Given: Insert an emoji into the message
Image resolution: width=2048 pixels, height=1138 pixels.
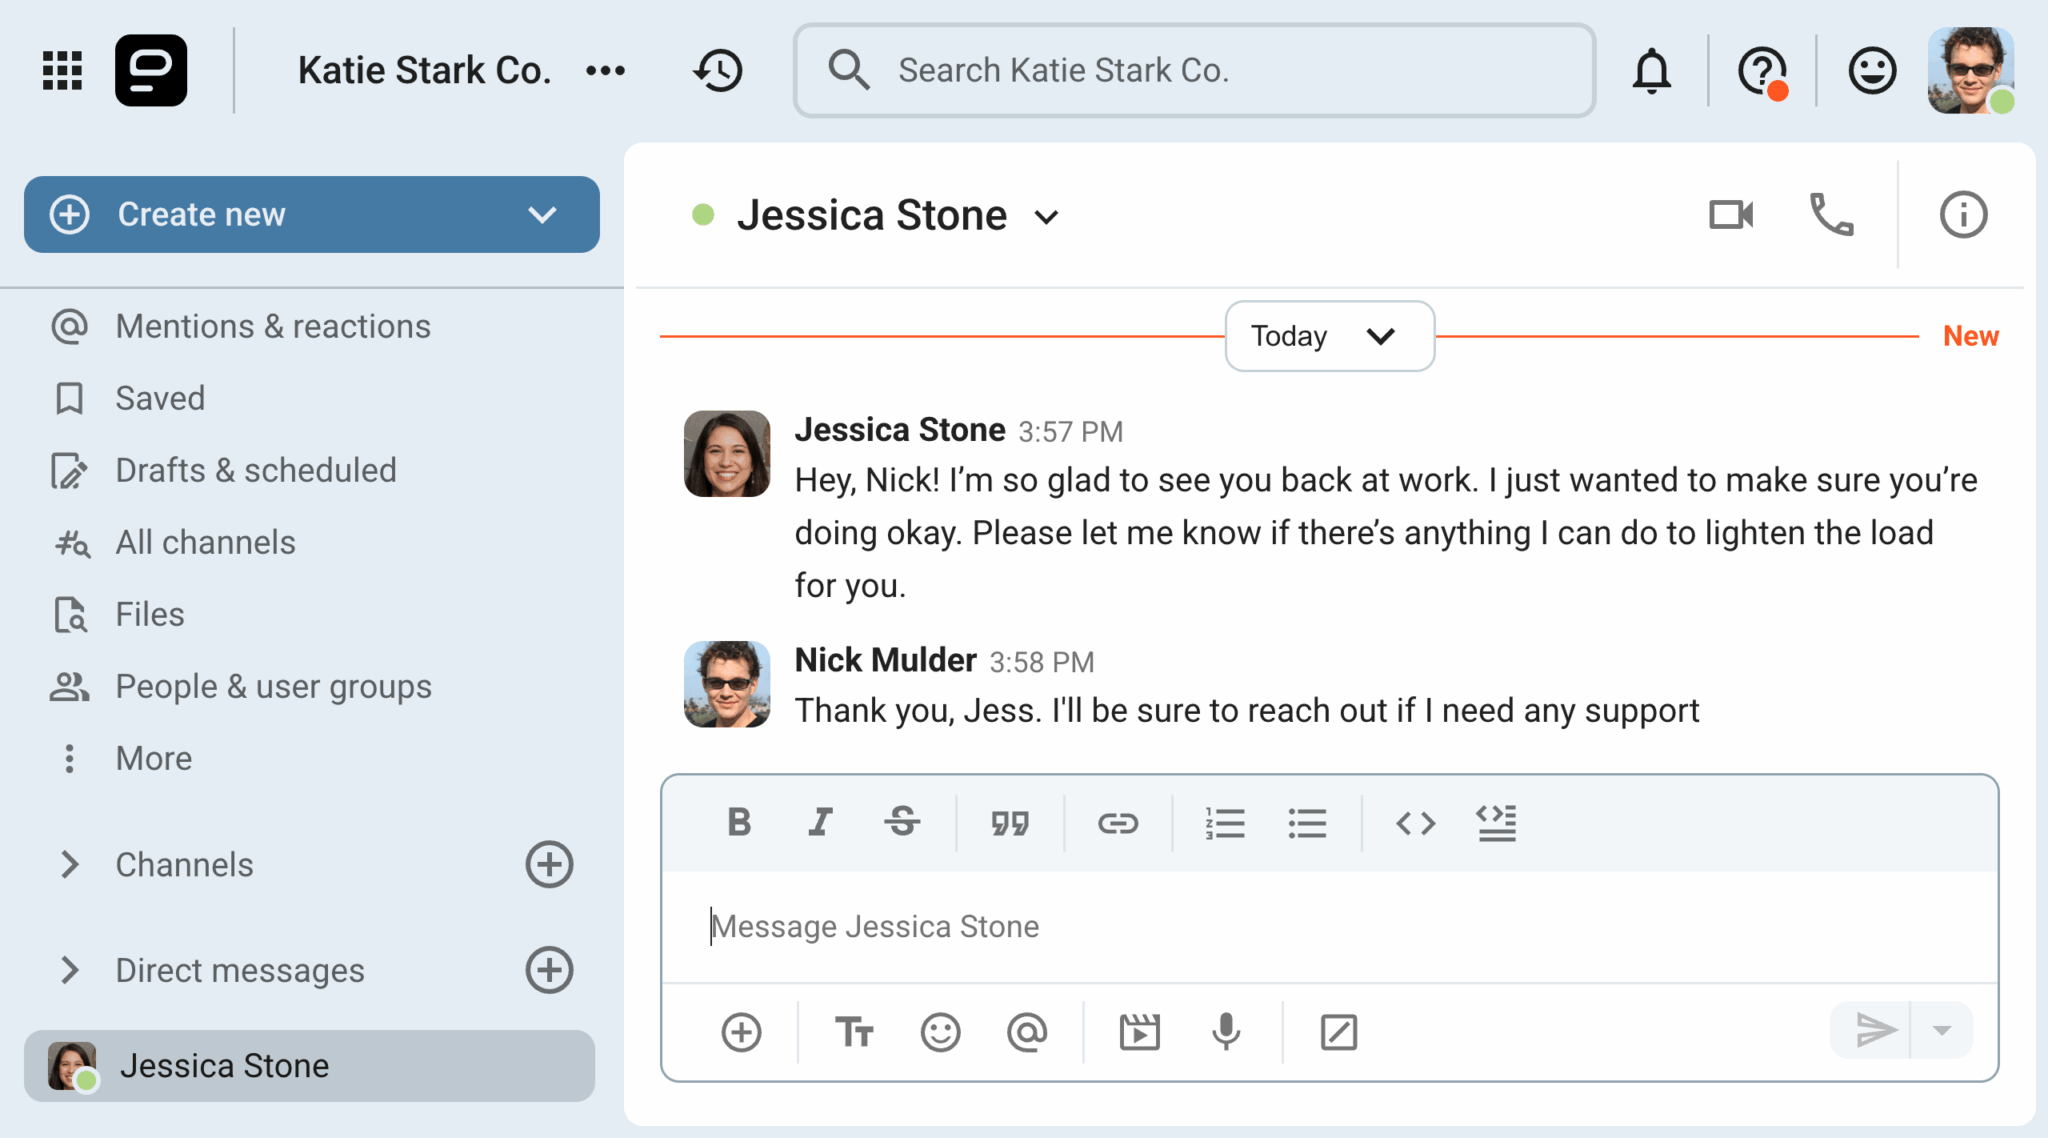Looking at the screenshot, I should 940,1031.
